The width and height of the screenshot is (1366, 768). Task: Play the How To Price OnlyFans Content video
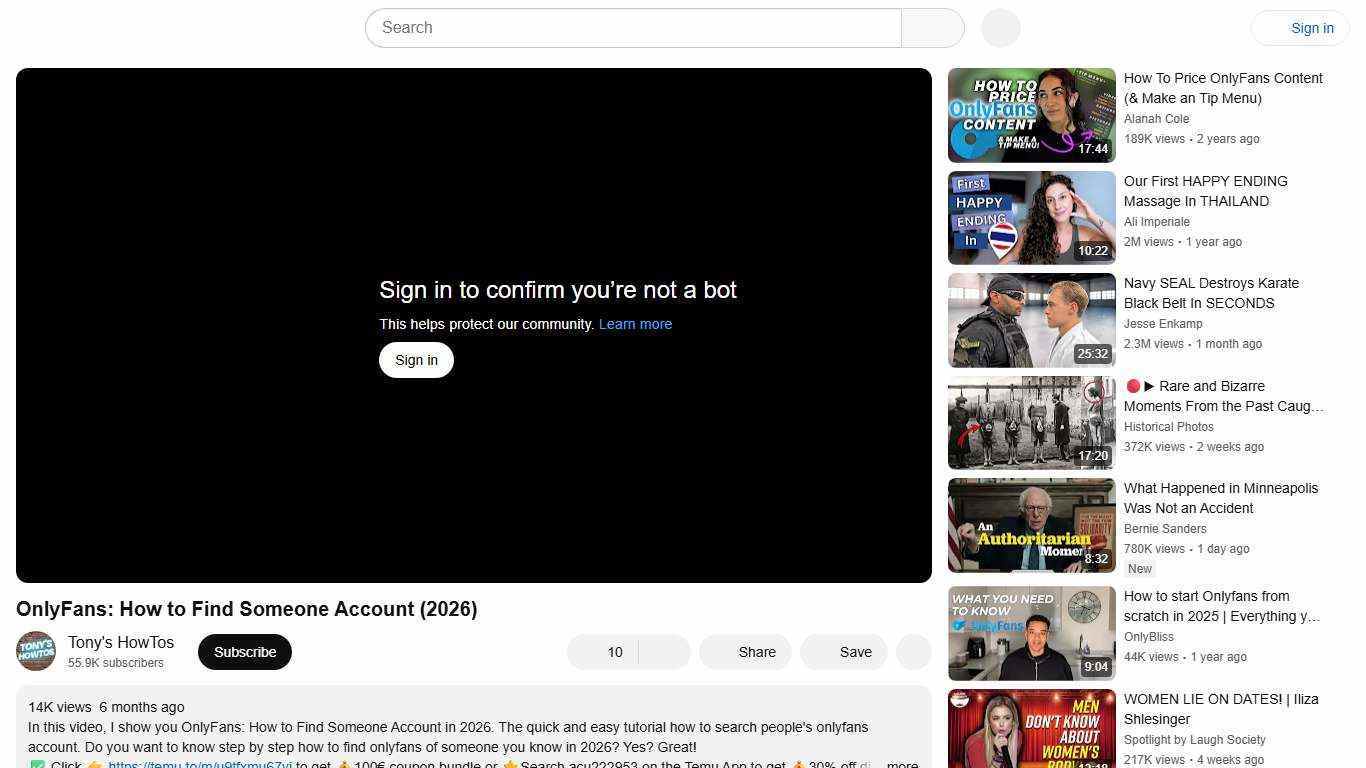1031,114
